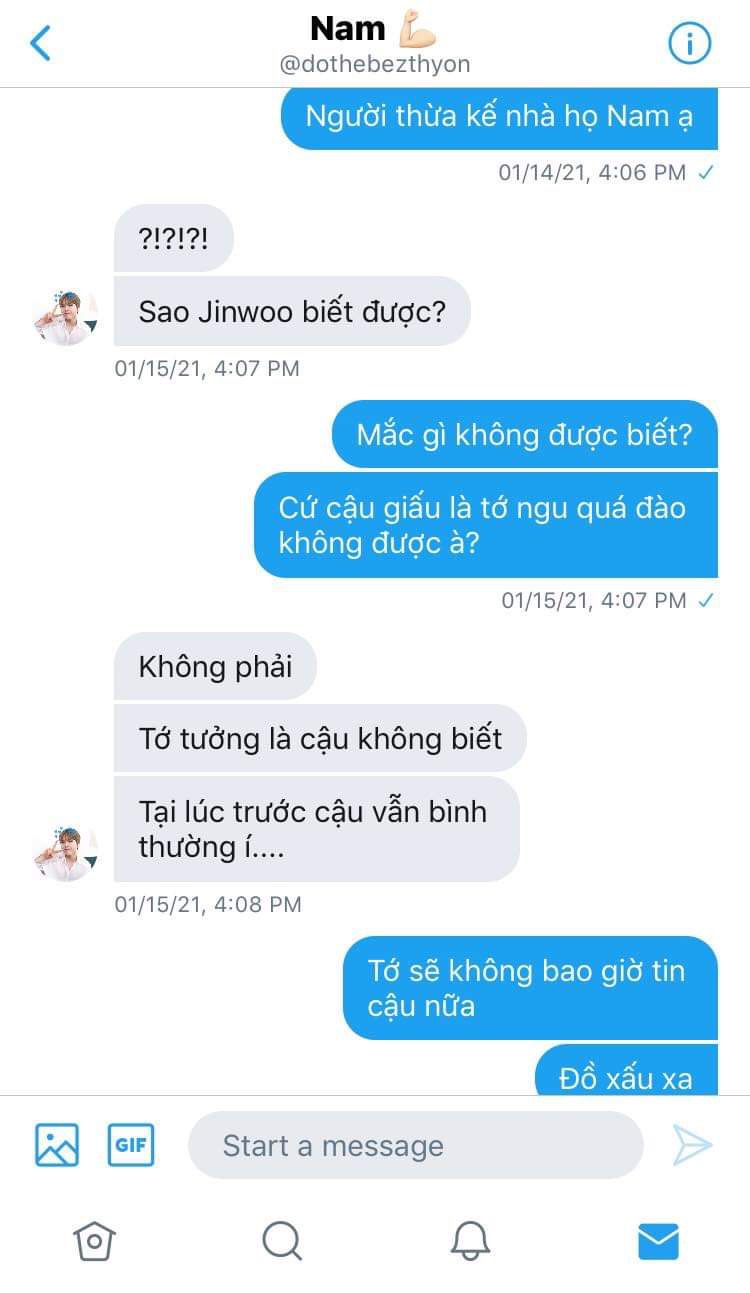
Task: Tap the 'Tớ tưởng là cậu không biết' bubble
Action: click(320, 738)
